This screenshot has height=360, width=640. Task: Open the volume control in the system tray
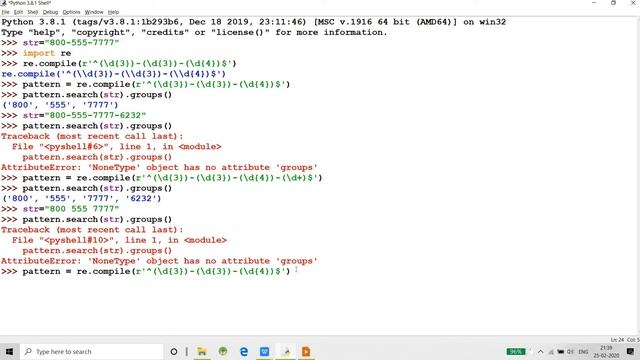[x=570, y=351]
